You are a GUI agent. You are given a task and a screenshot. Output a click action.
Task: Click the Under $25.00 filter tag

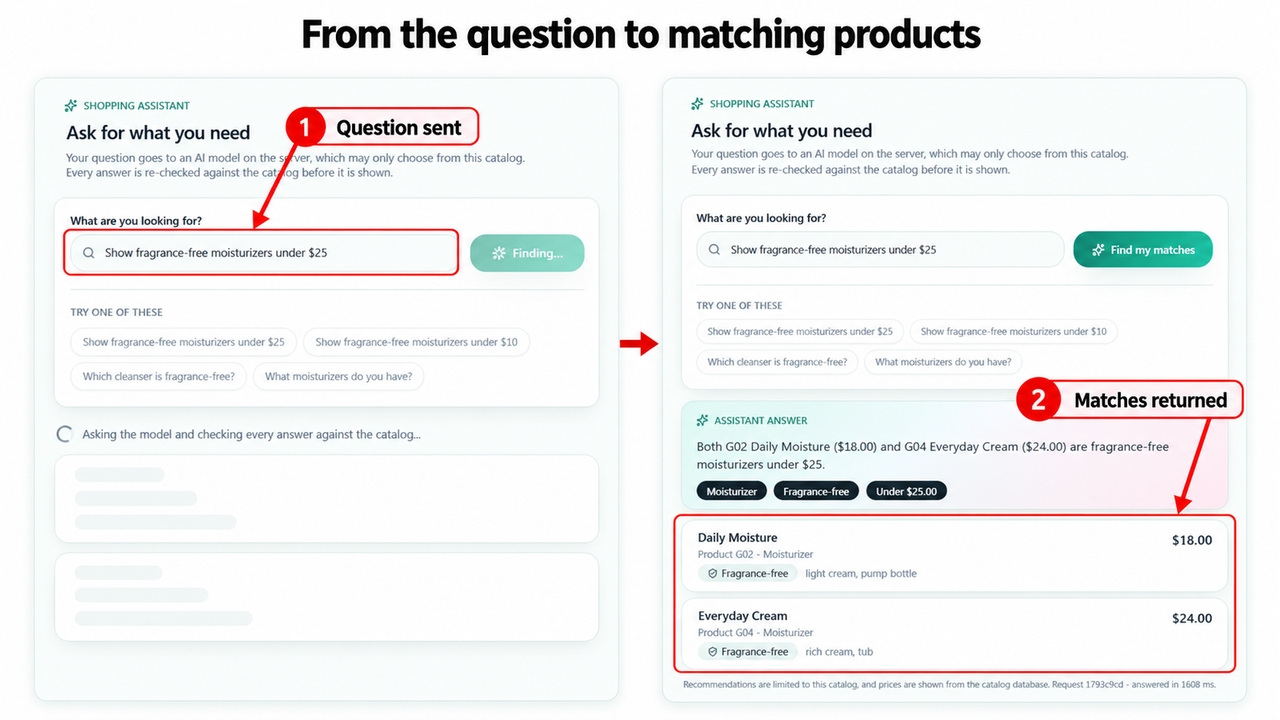click(x=907, y=491)
